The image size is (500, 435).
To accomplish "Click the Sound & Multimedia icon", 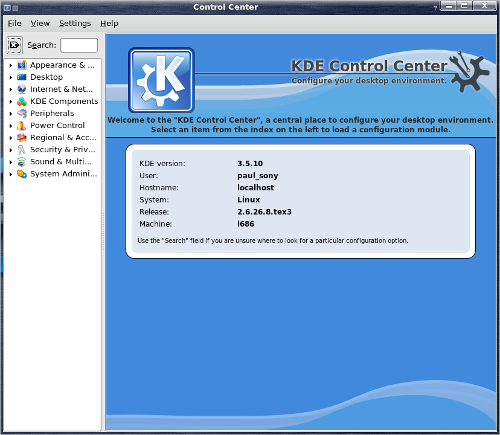I will point(22,162).
